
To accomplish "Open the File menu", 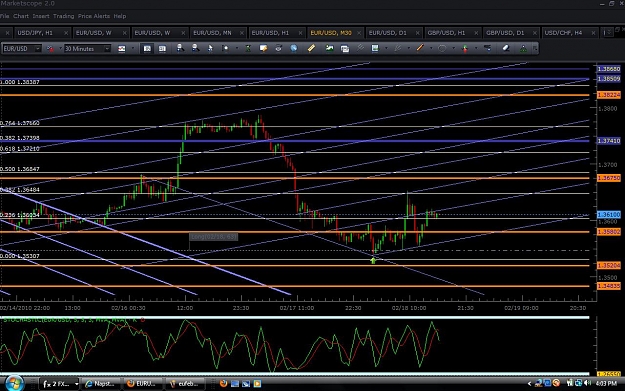I will [4, 16].
